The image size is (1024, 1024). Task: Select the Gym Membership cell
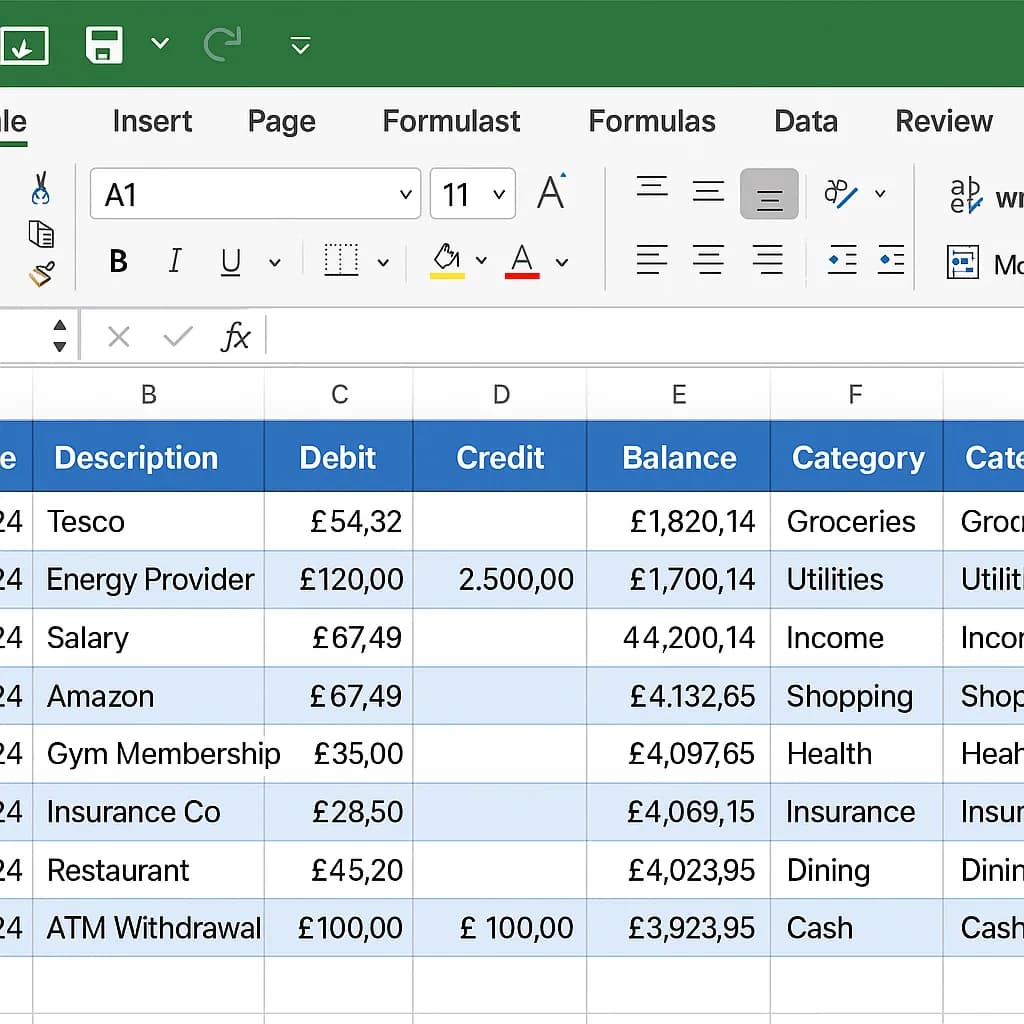pyautogui.click(x=149, y=754)
